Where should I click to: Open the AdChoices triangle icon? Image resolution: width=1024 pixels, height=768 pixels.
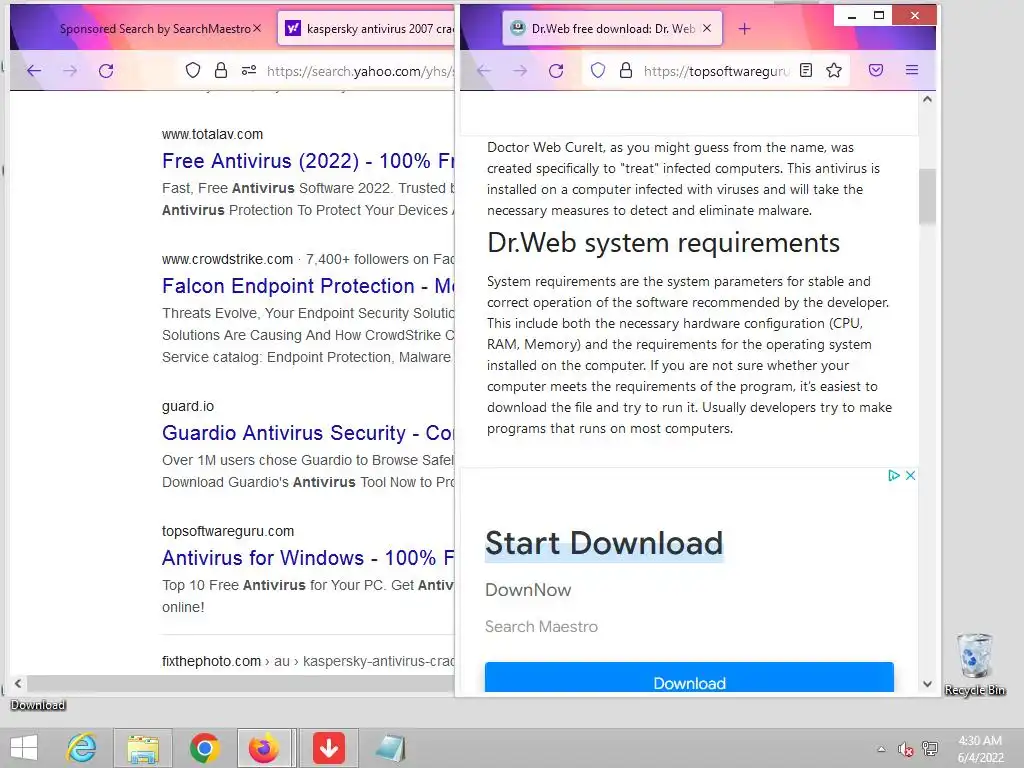[893, 475]
